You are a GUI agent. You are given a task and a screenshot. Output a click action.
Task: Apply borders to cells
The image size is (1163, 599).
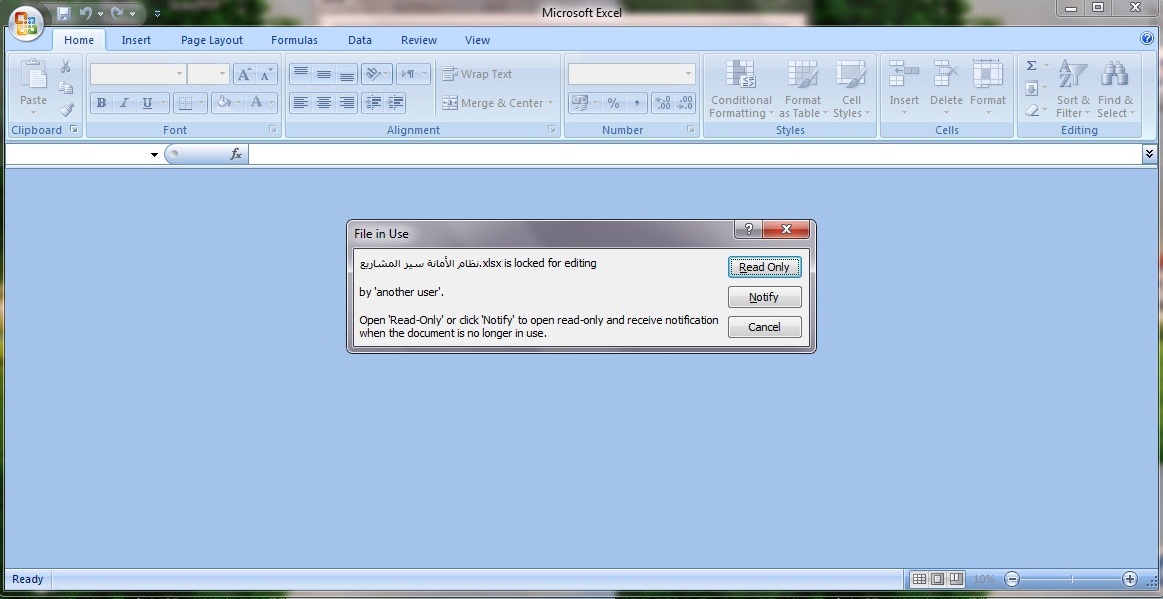[185, 103]
